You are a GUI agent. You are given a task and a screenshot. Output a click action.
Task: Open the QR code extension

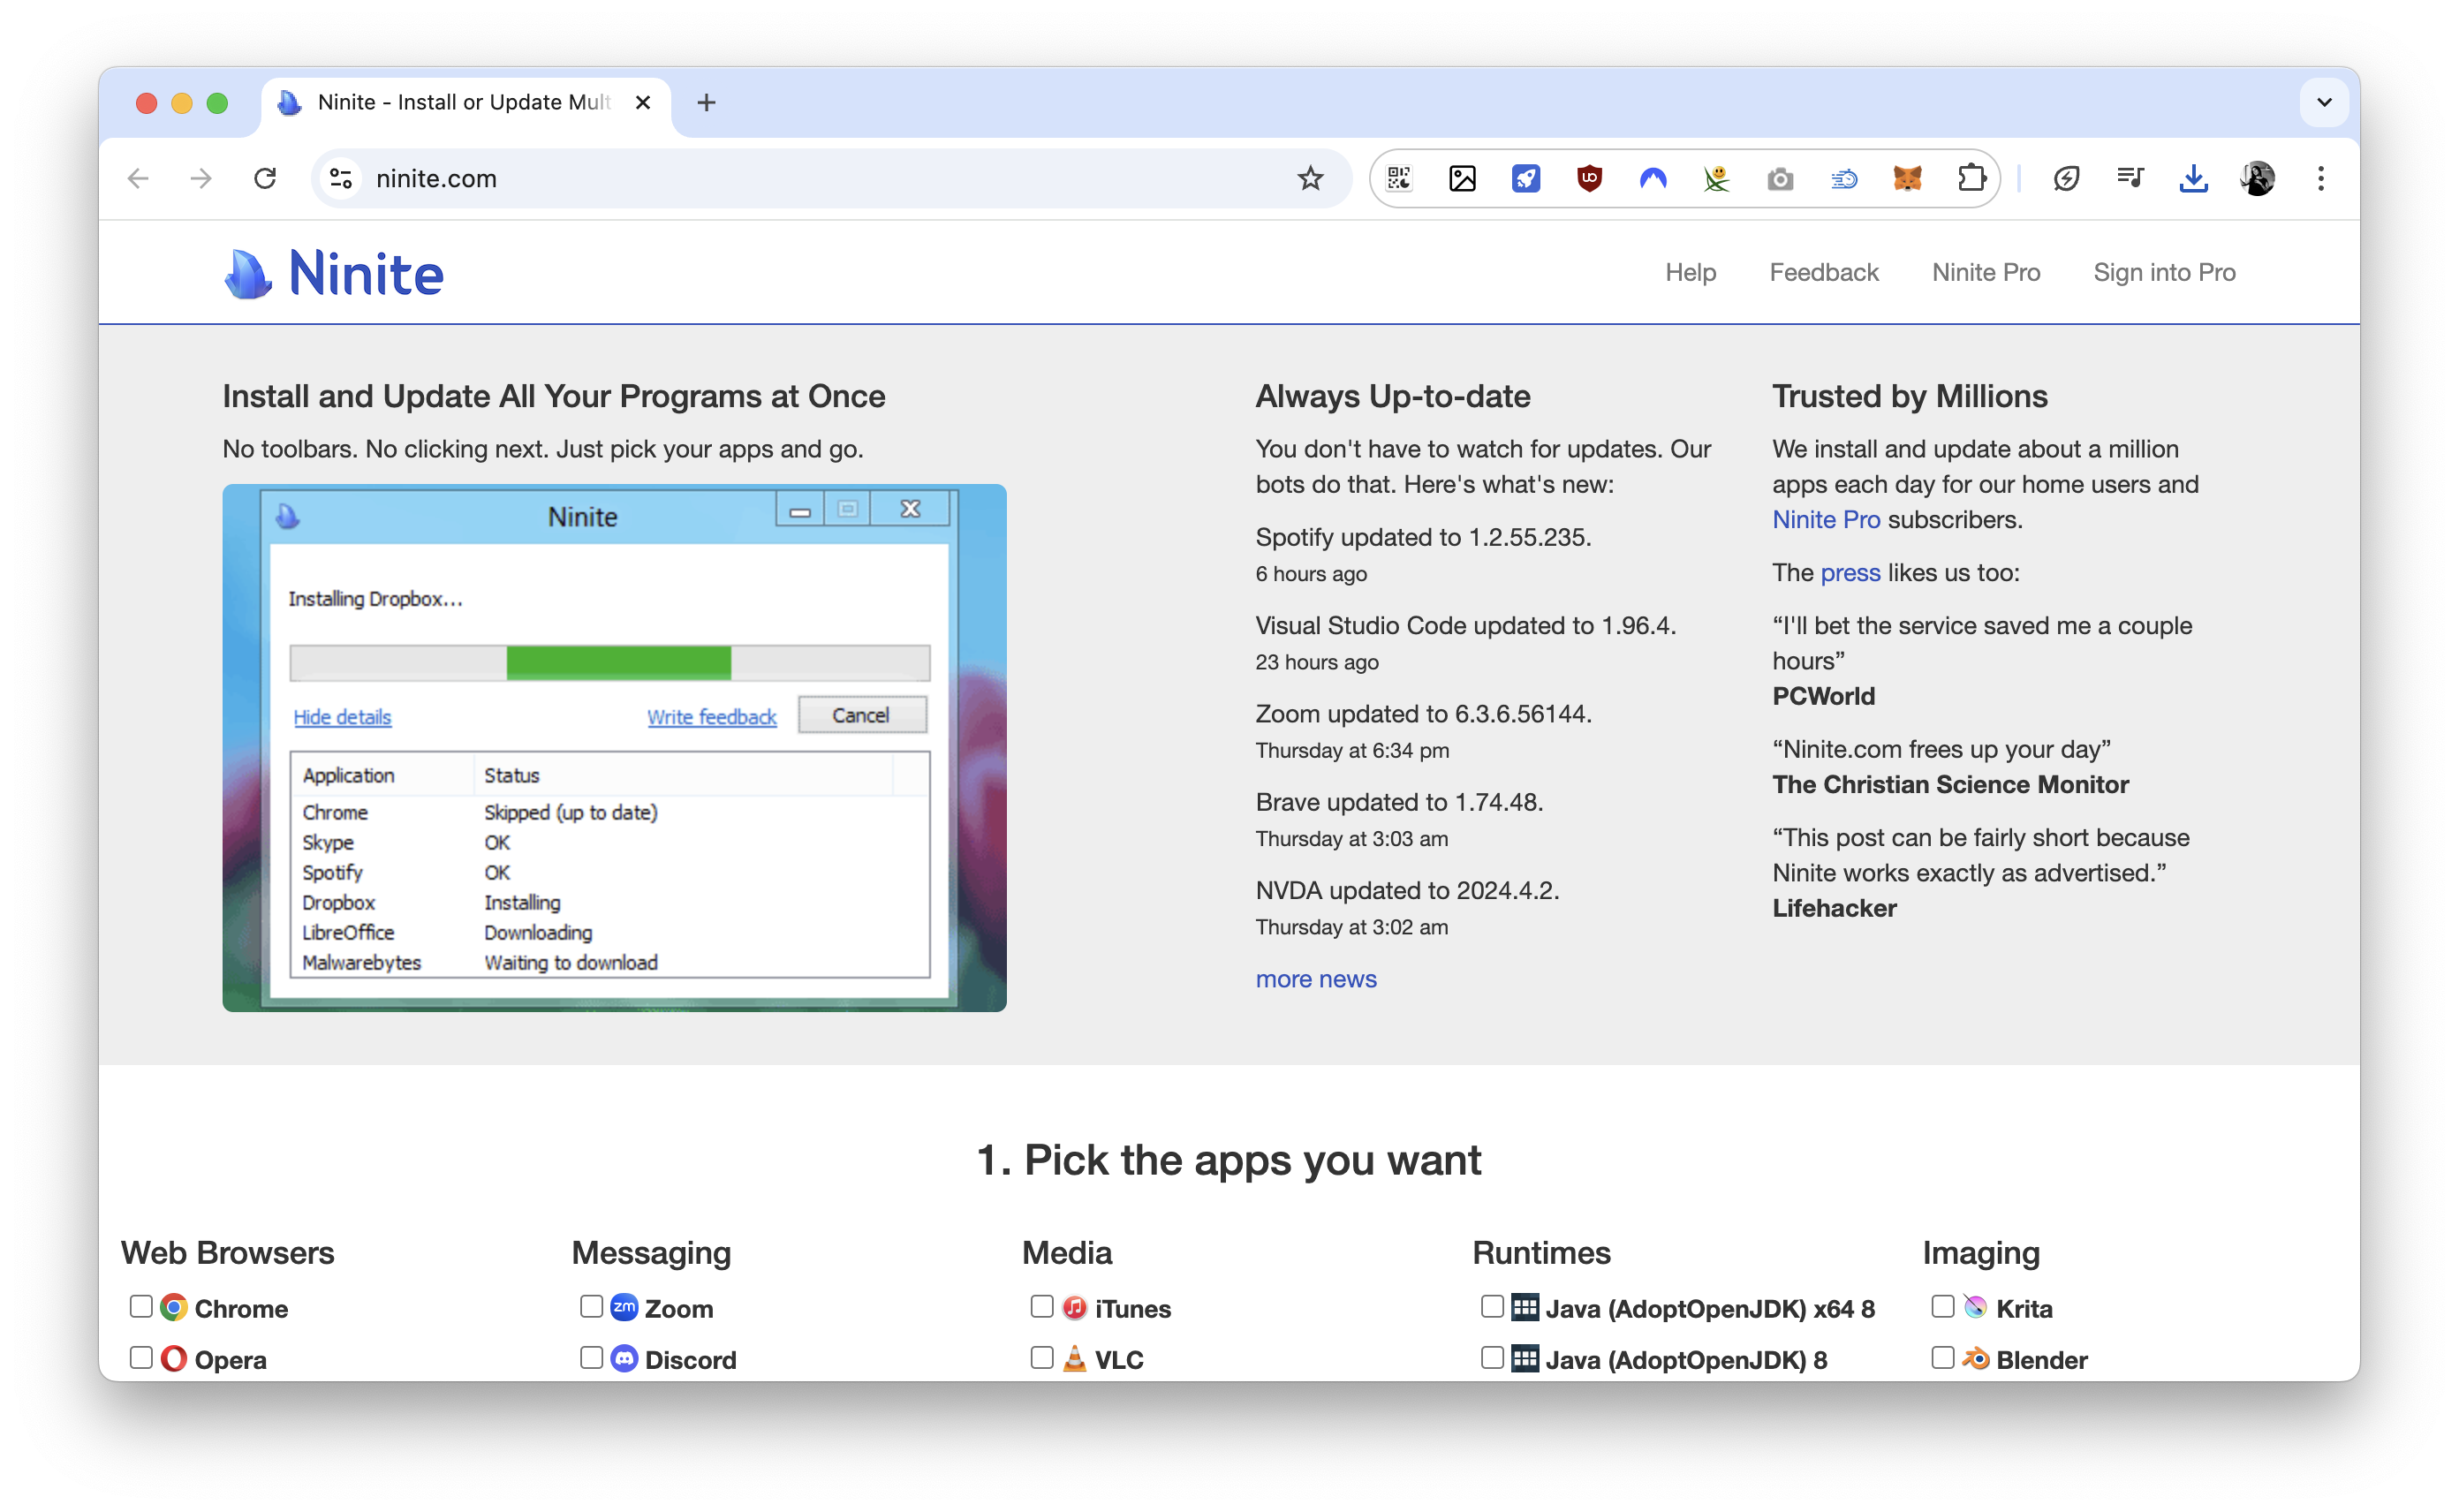1398,178
